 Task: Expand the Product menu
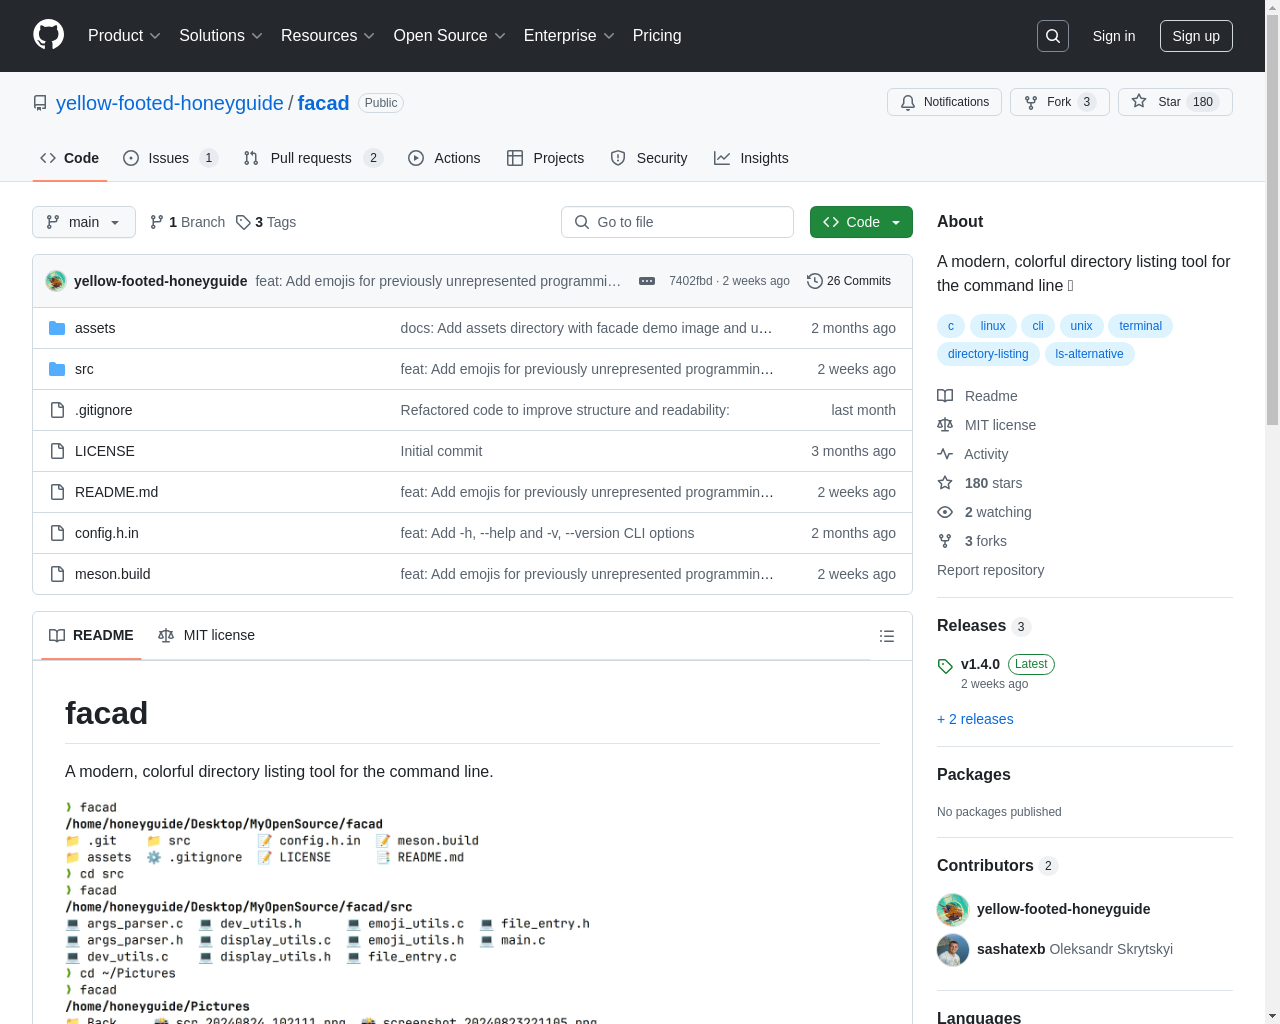pyautogui.click(x=124, y=36)
